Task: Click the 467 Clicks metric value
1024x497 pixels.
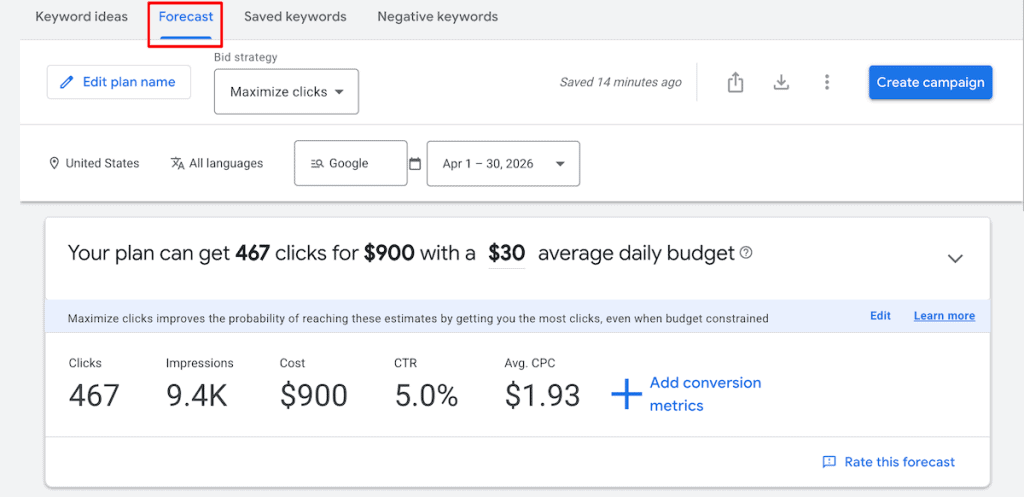Action: coord(94,395)
